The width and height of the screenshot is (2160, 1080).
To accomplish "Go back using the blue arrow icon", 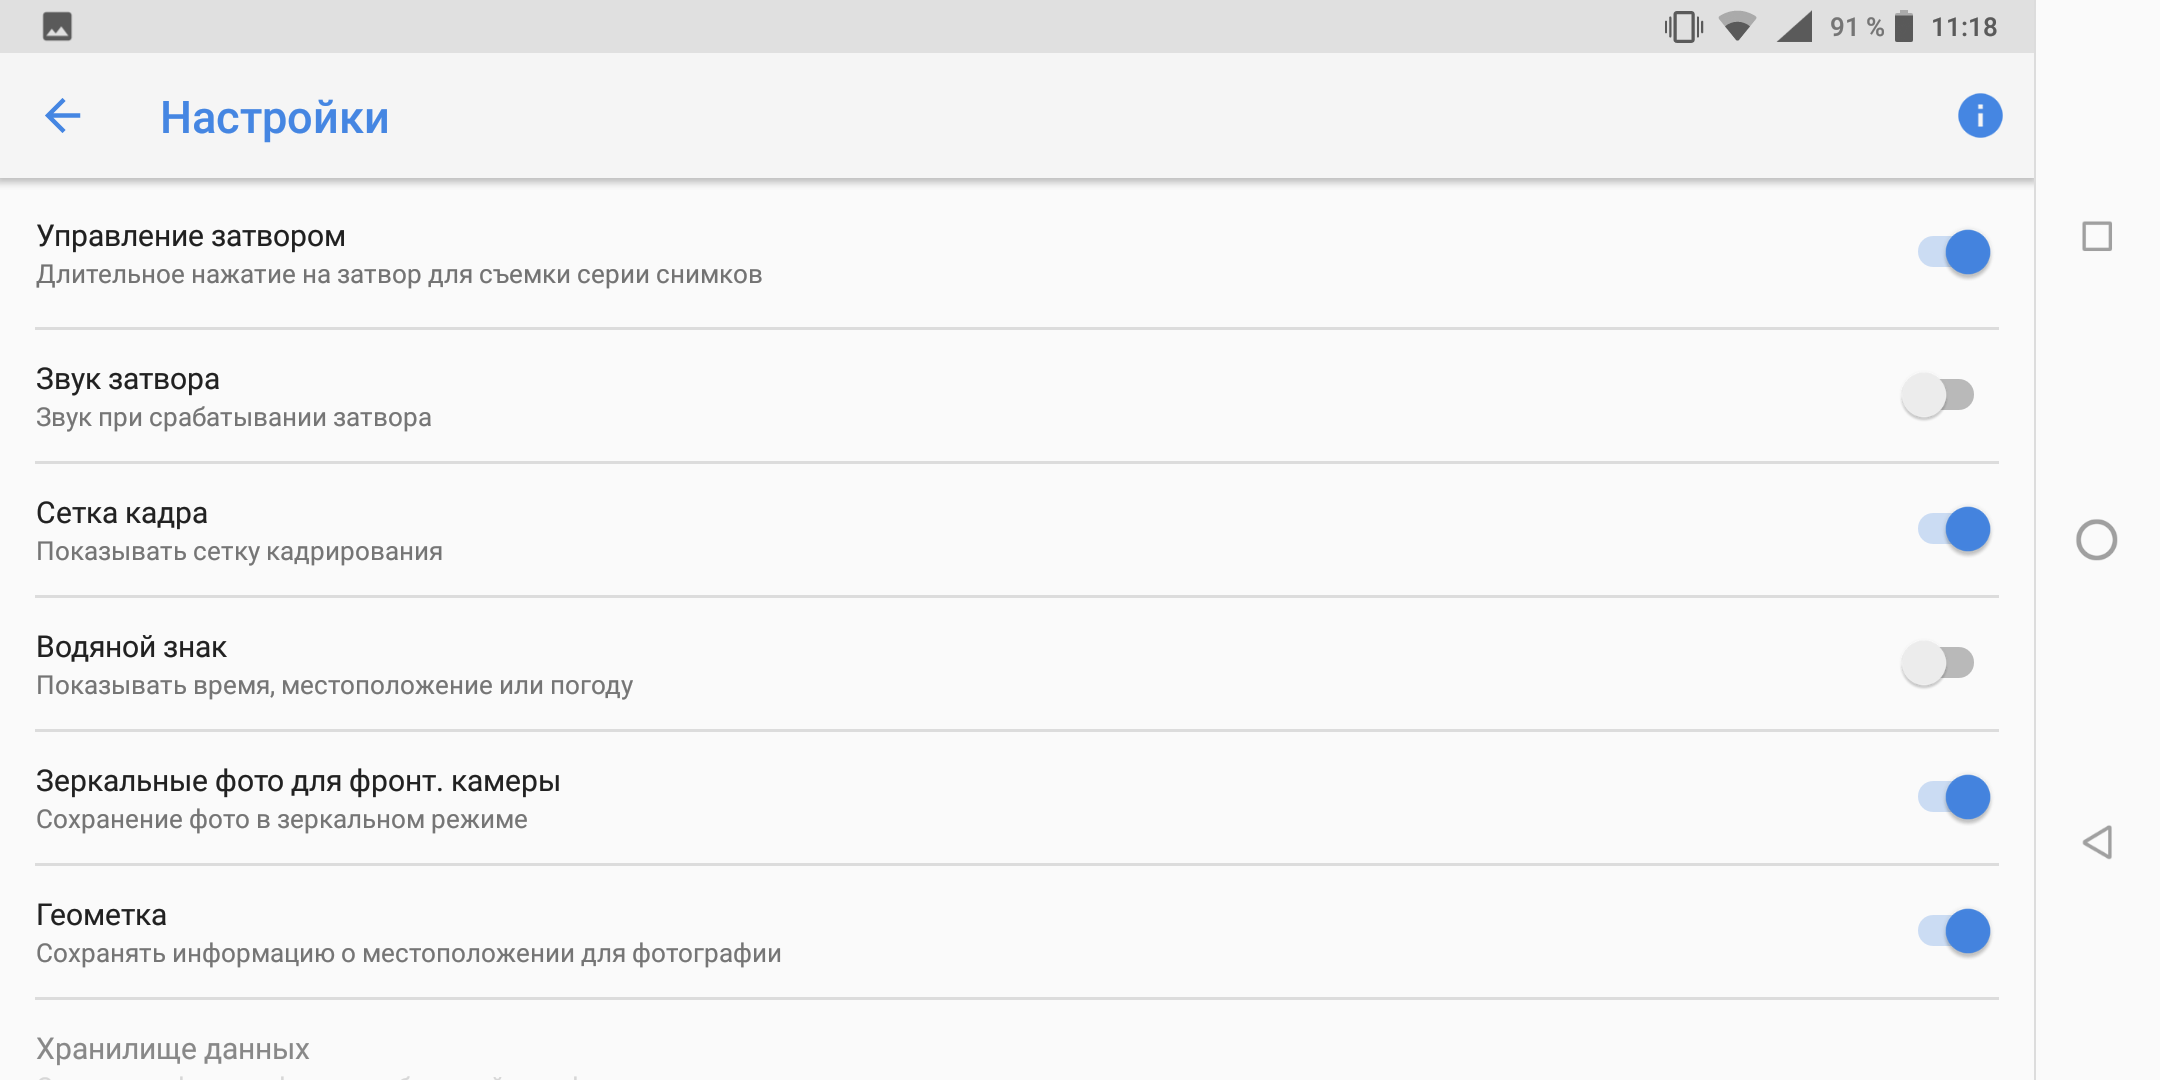I will point(62,116).
